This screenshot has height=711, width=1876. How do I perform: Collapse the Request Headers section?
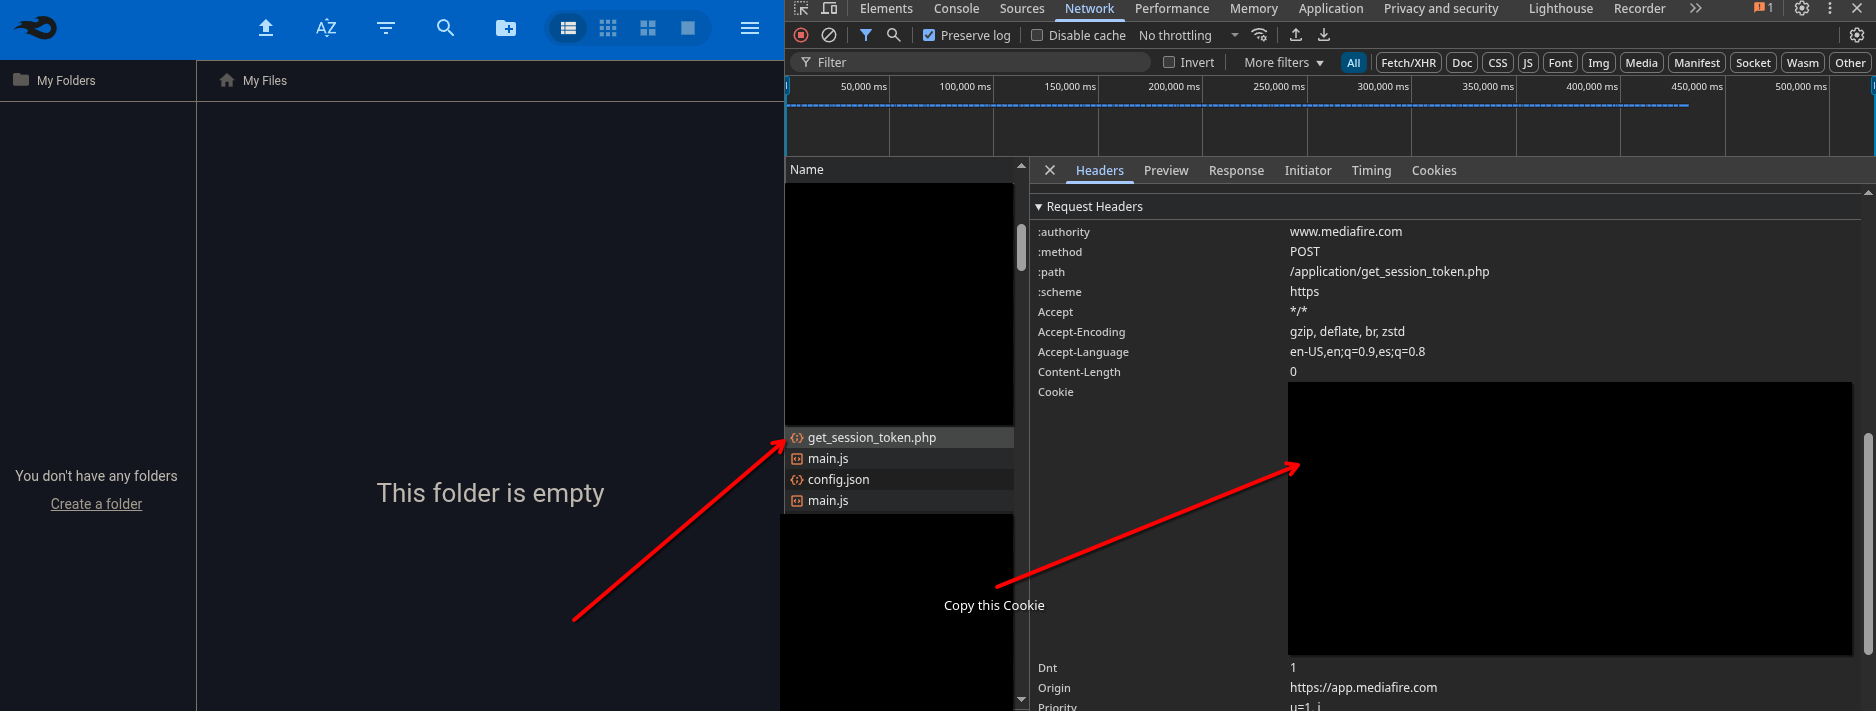pos(1039,207)
